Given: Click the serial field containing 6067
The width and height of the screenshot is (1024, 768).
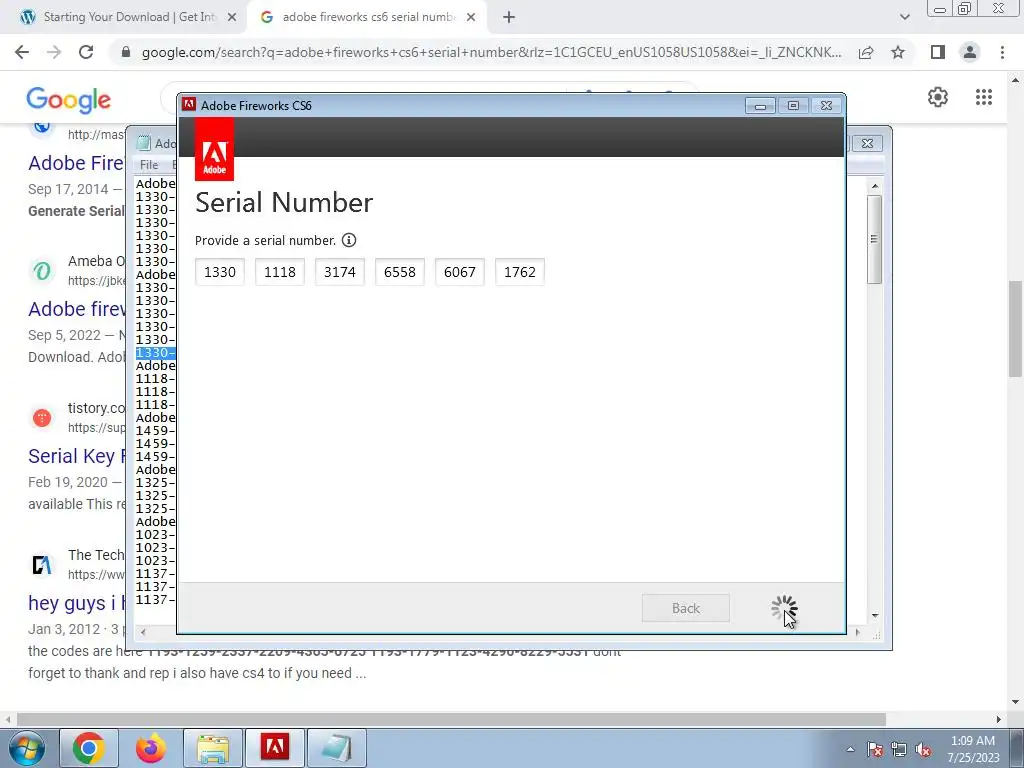Looking at the screenshot, I should click(460, 272).
